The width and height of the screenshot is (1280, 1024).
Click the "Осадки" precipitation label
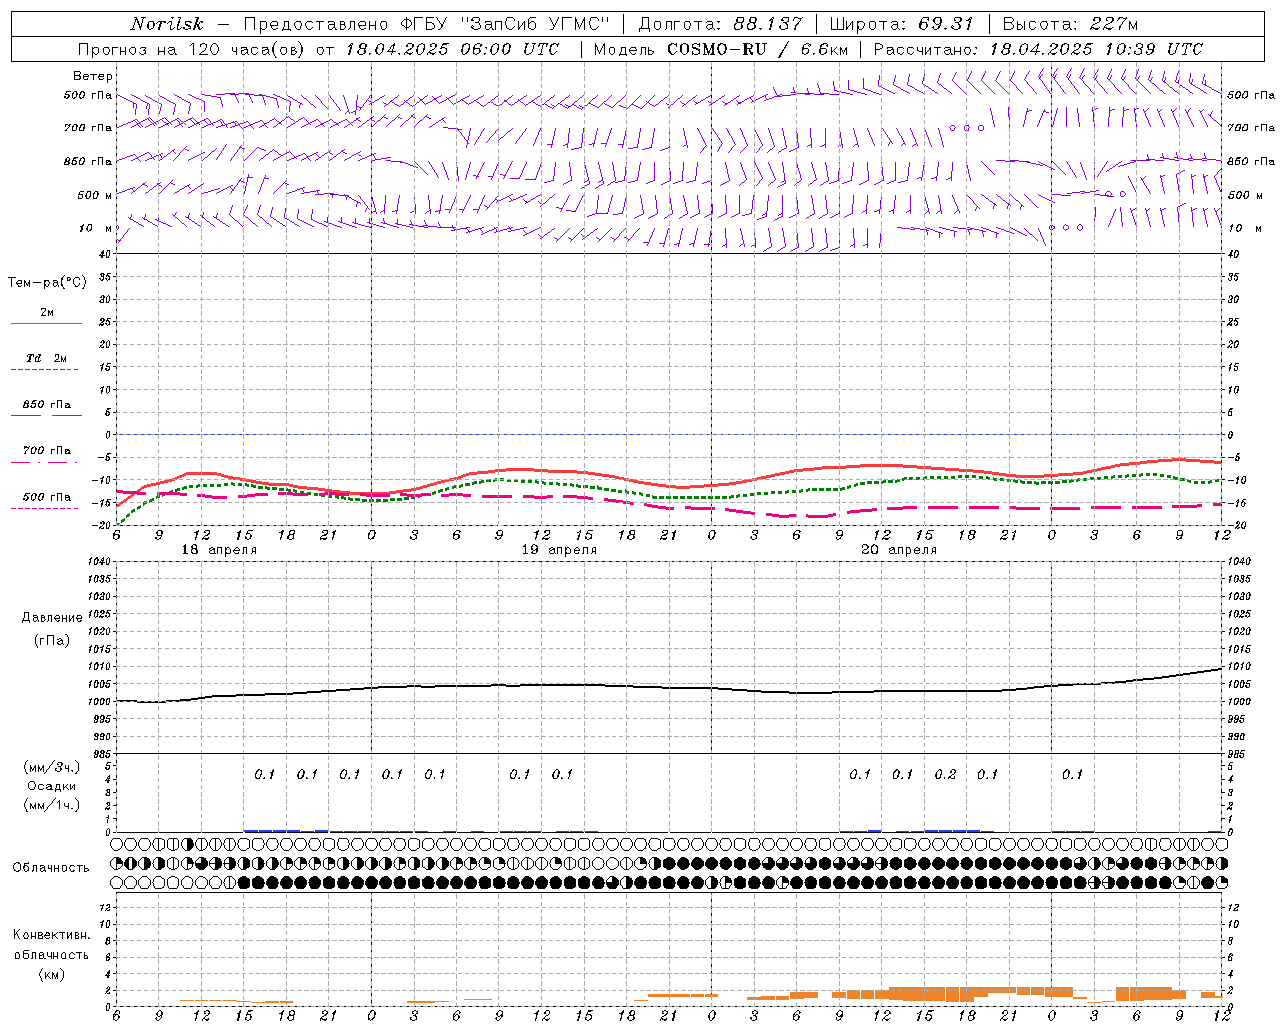click(x=52, y=786)
